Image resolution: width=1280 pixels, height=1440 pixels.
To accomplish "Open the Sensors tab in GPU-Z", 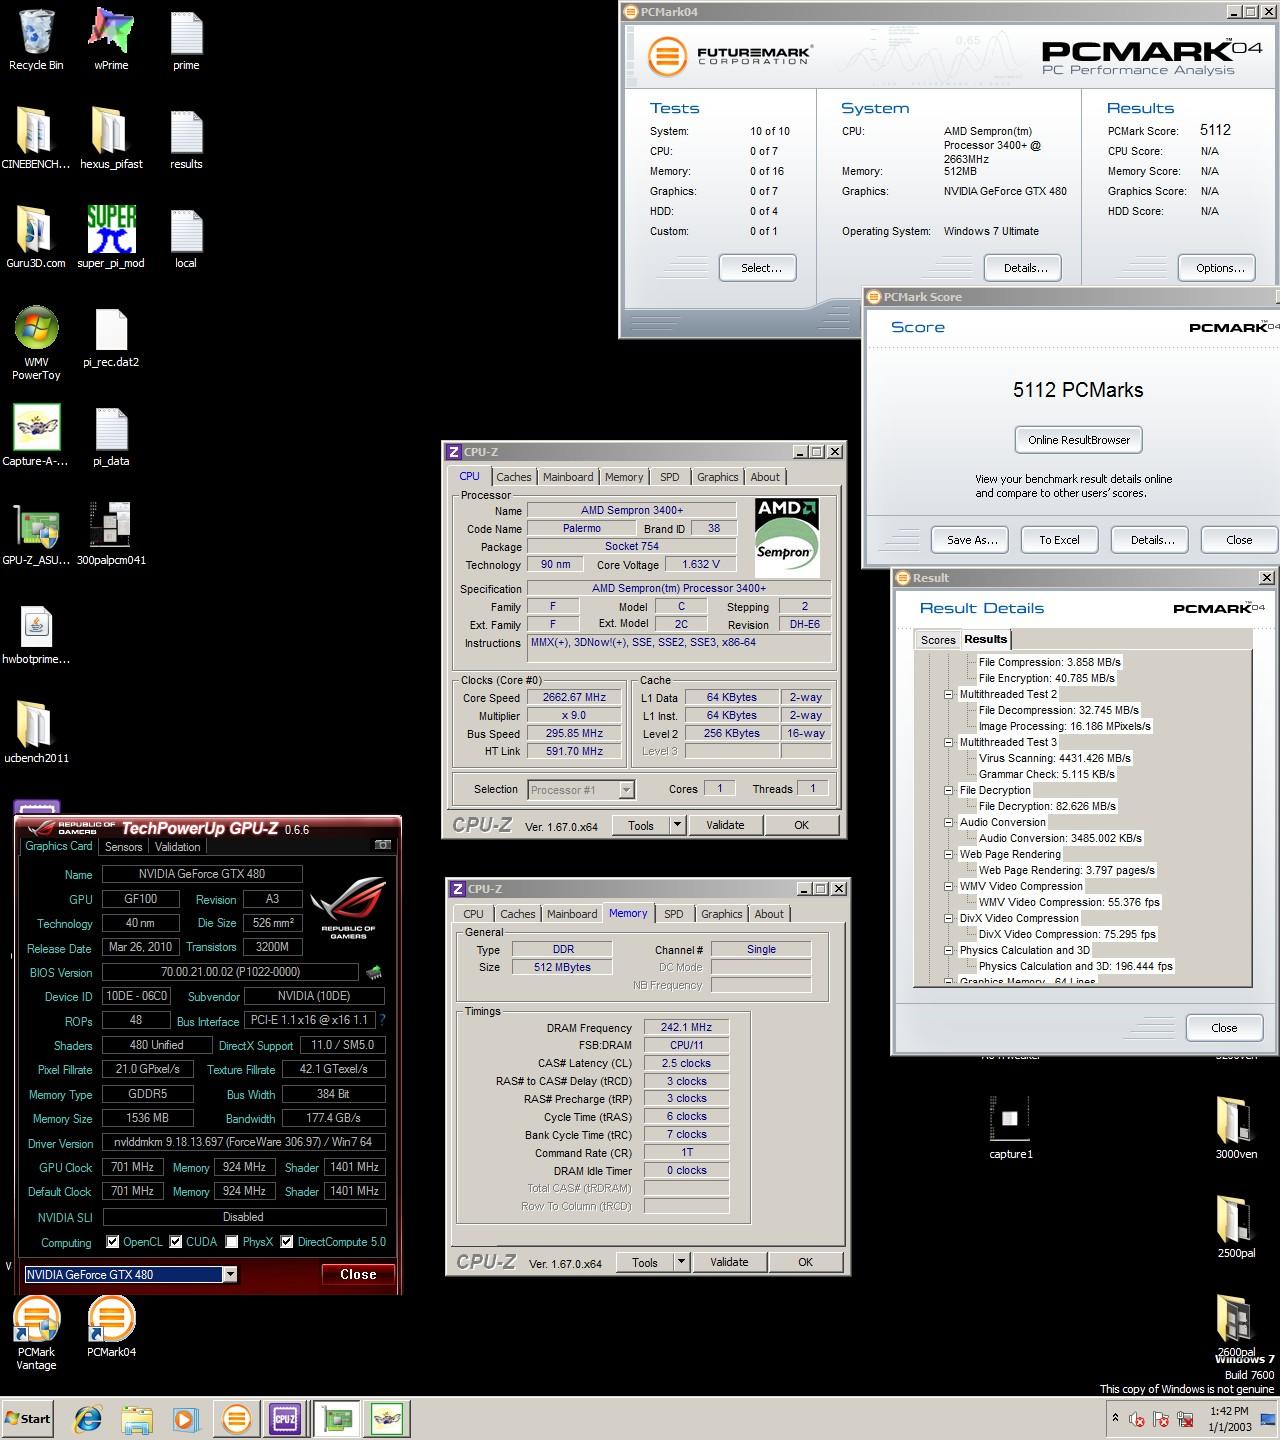I will (x=124, y=846).
